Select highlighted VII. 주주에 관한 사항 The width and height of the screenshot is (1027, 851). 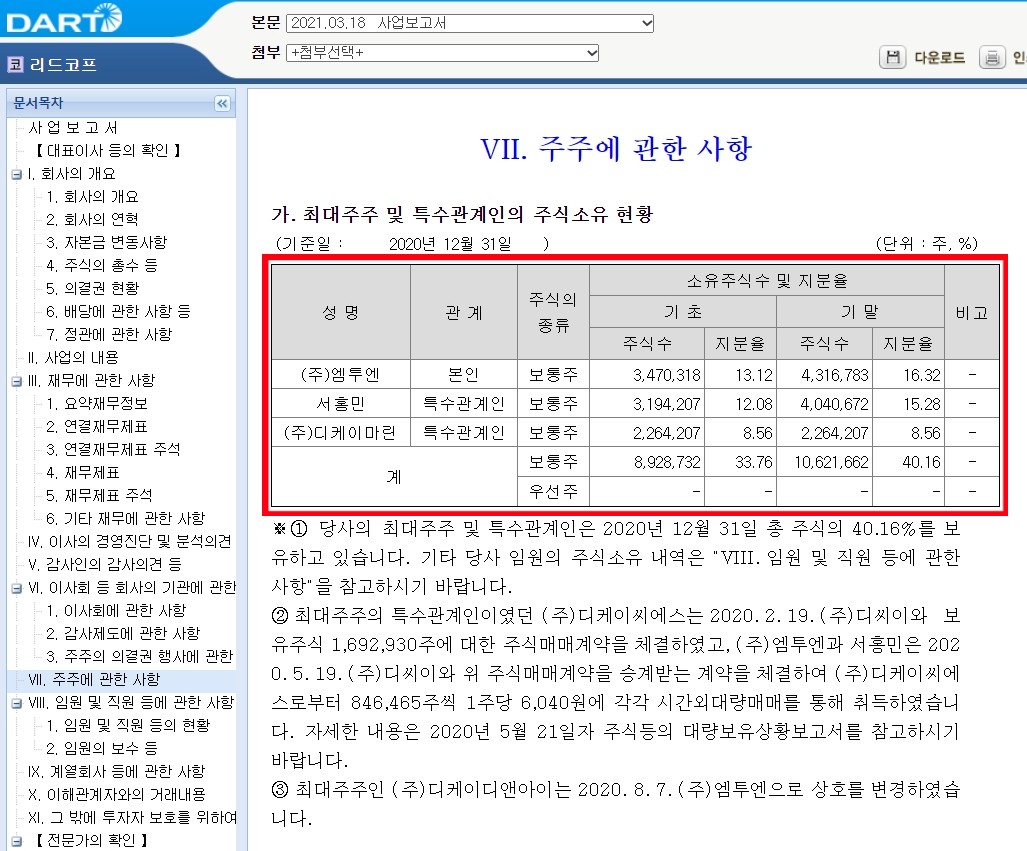point(94,679)
